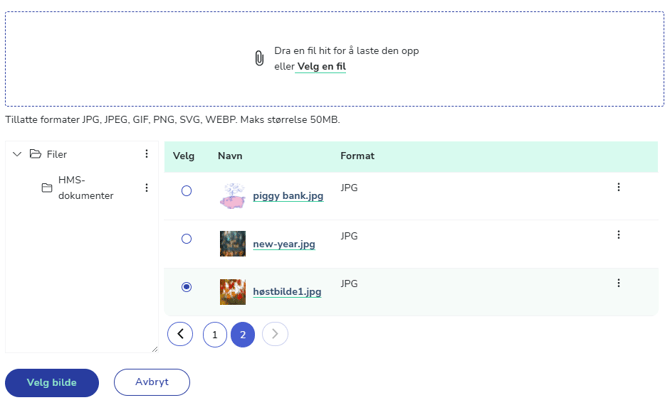670x405 pixels.
Task: Select the høstbilde1.jpg radio button
Action: point(186,287)
